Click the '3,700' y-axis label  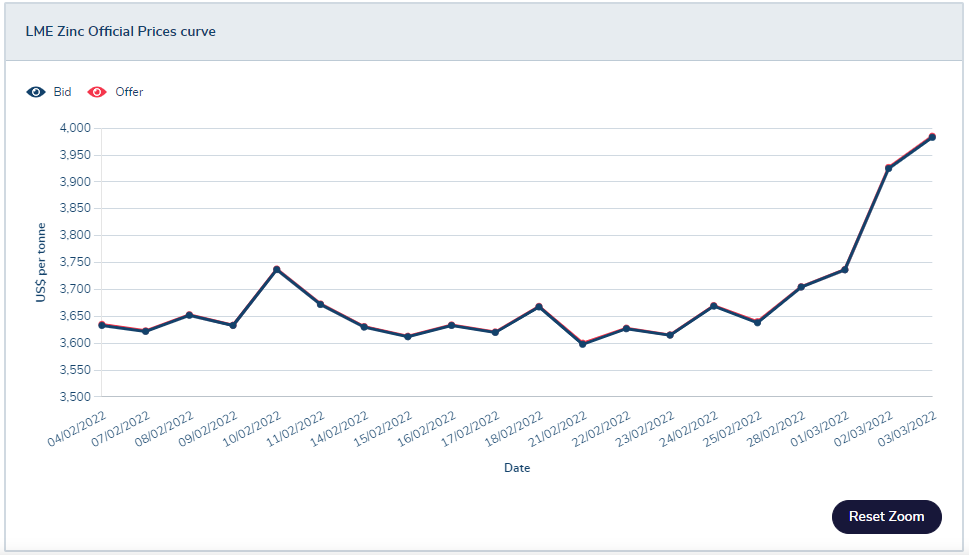(75, 289)
